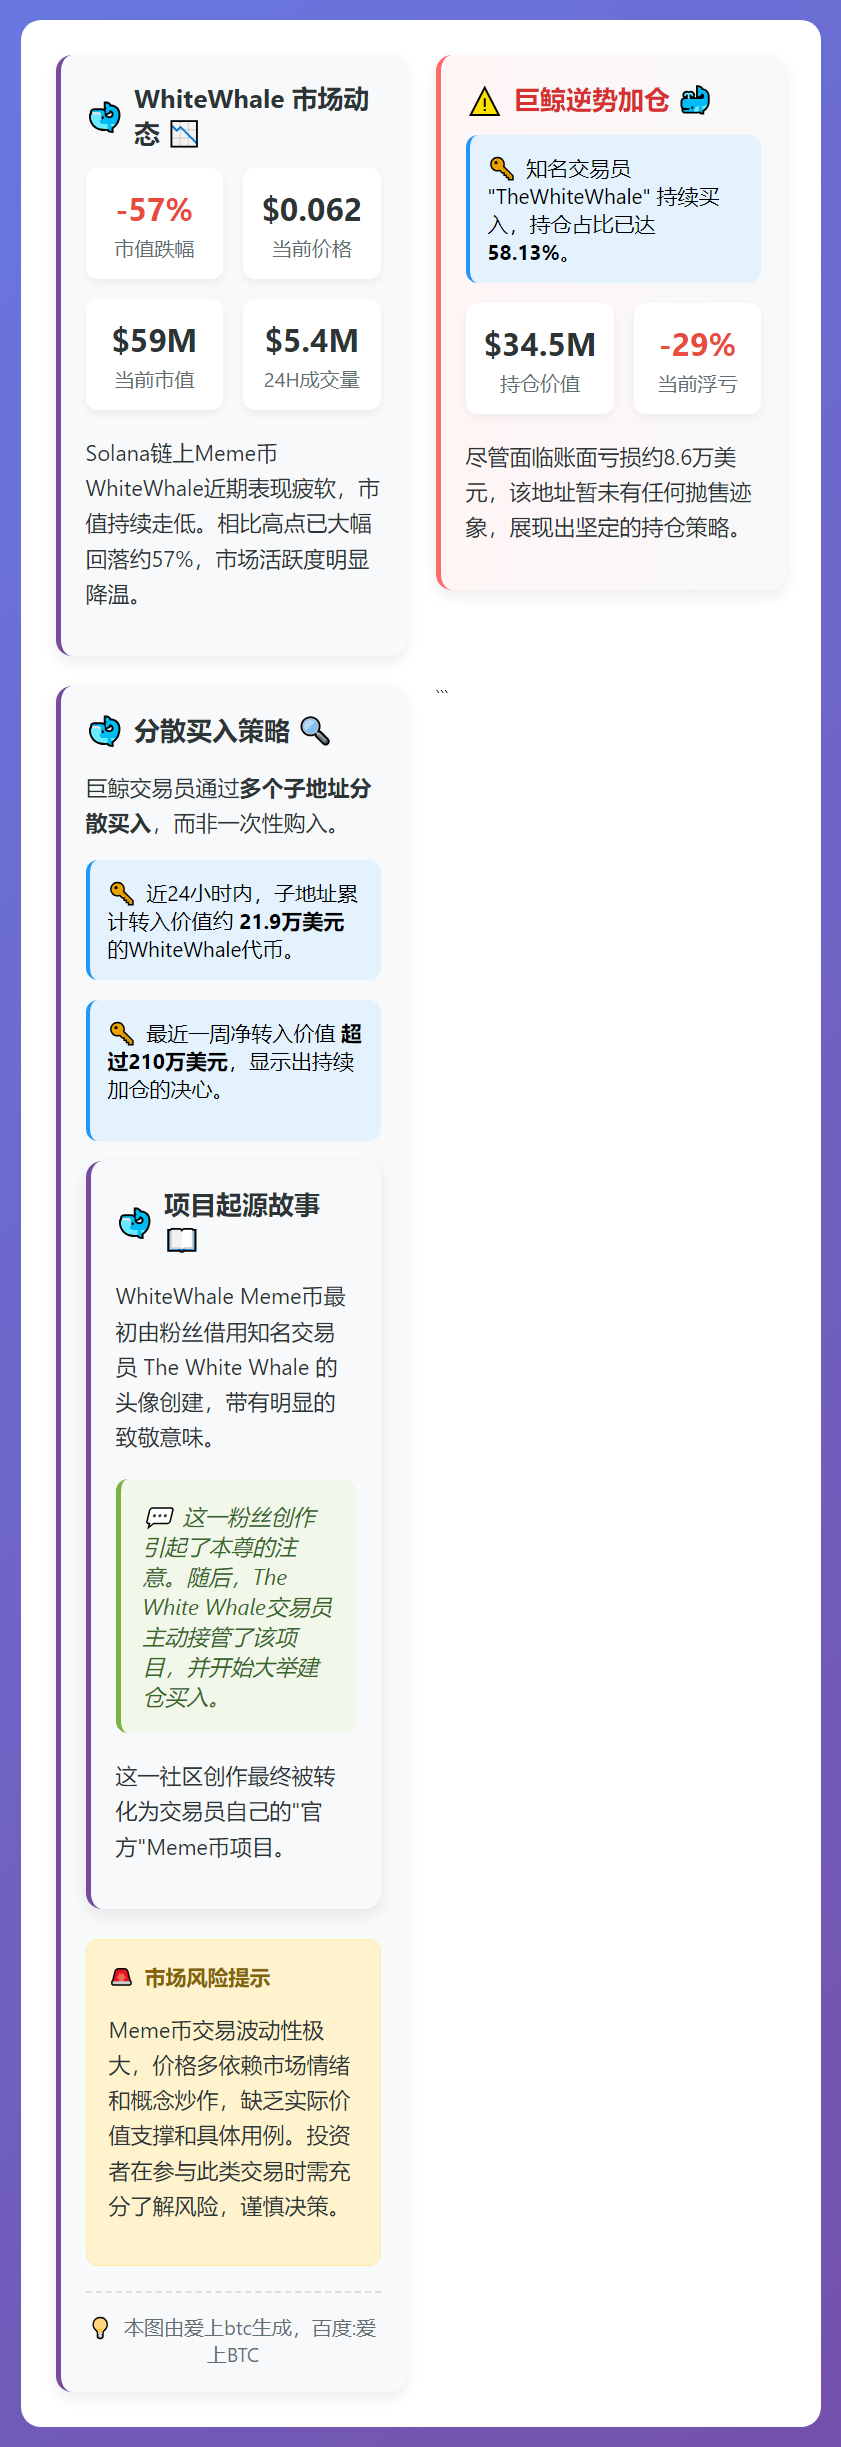Select the -57% 市值跌幅 stat card
841x2447 pixels.
pos(154,223)
